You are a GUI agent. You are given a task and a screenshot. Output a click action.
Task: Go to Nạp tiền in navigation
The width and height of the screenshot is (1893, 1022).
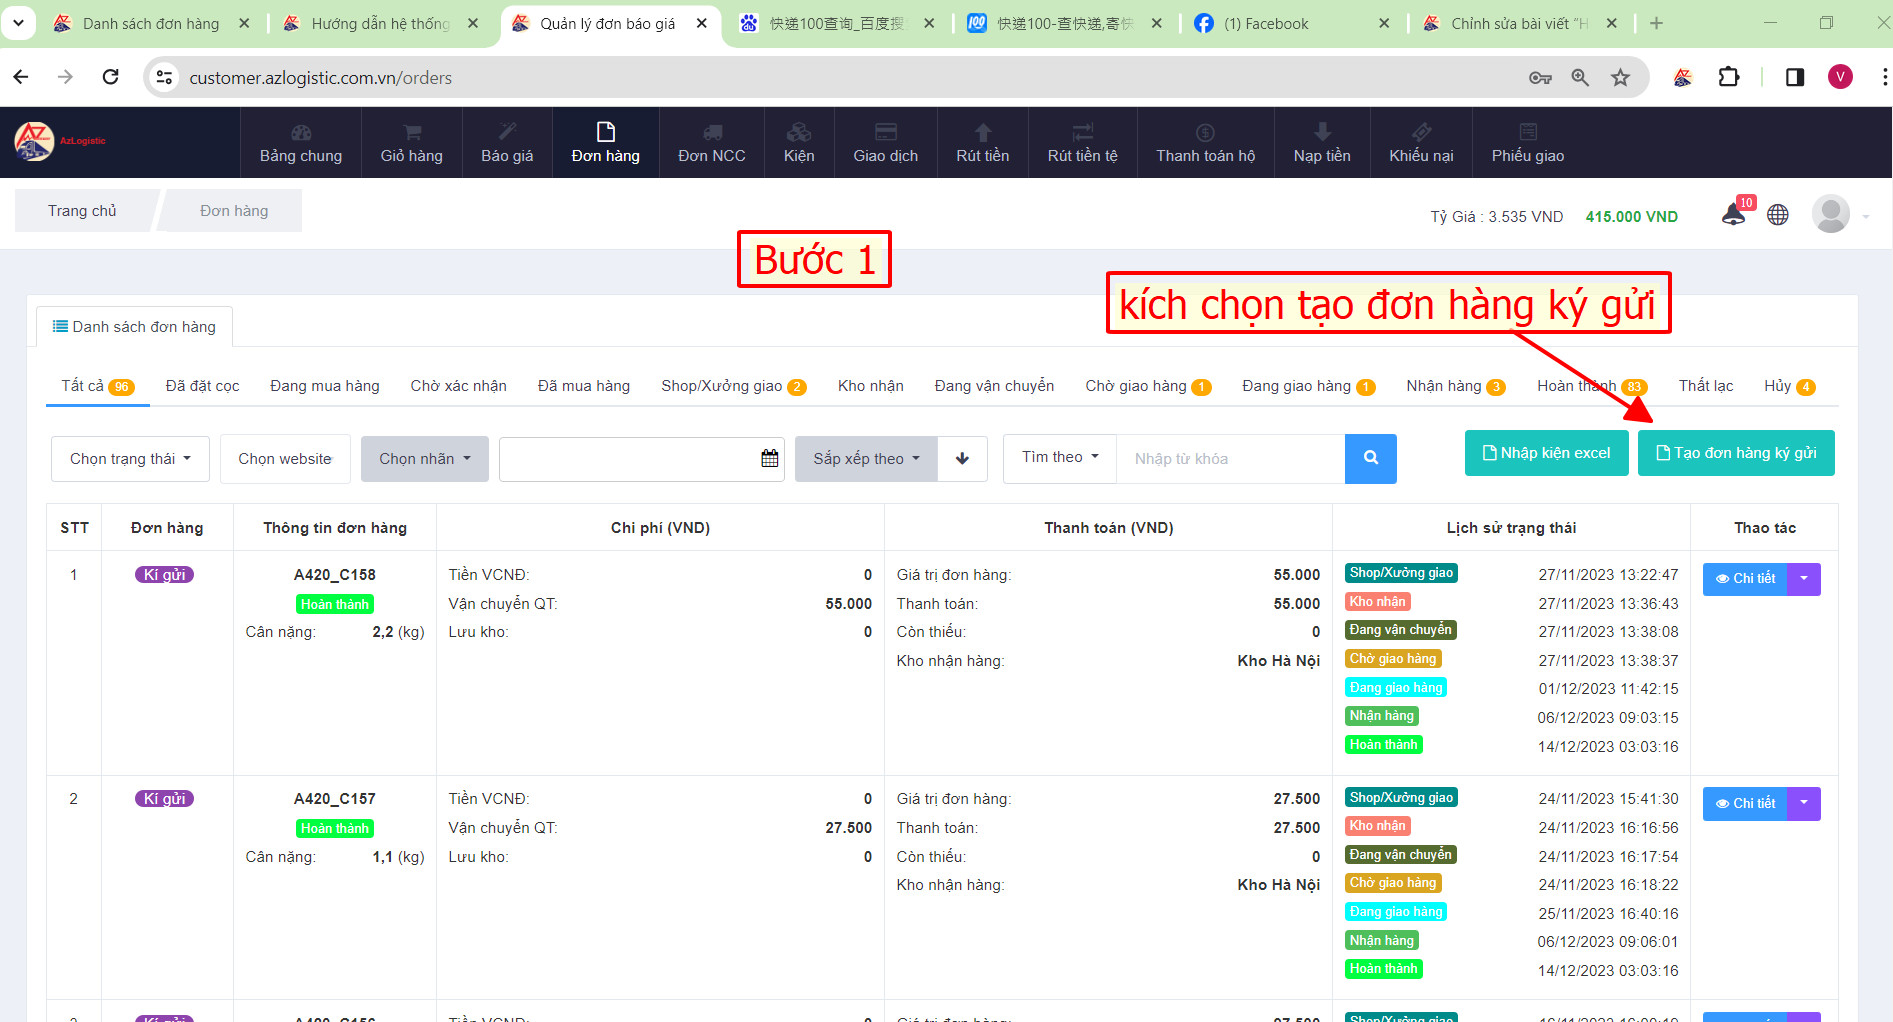point(1321,143)
